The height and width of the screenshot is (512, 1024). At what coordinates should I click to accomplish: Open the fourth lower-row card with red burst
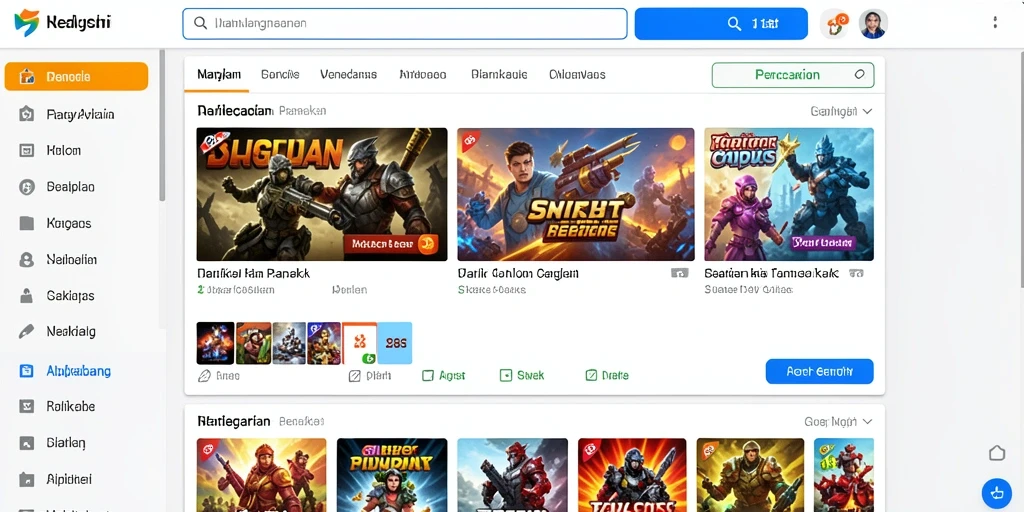(x=632, y=475)
